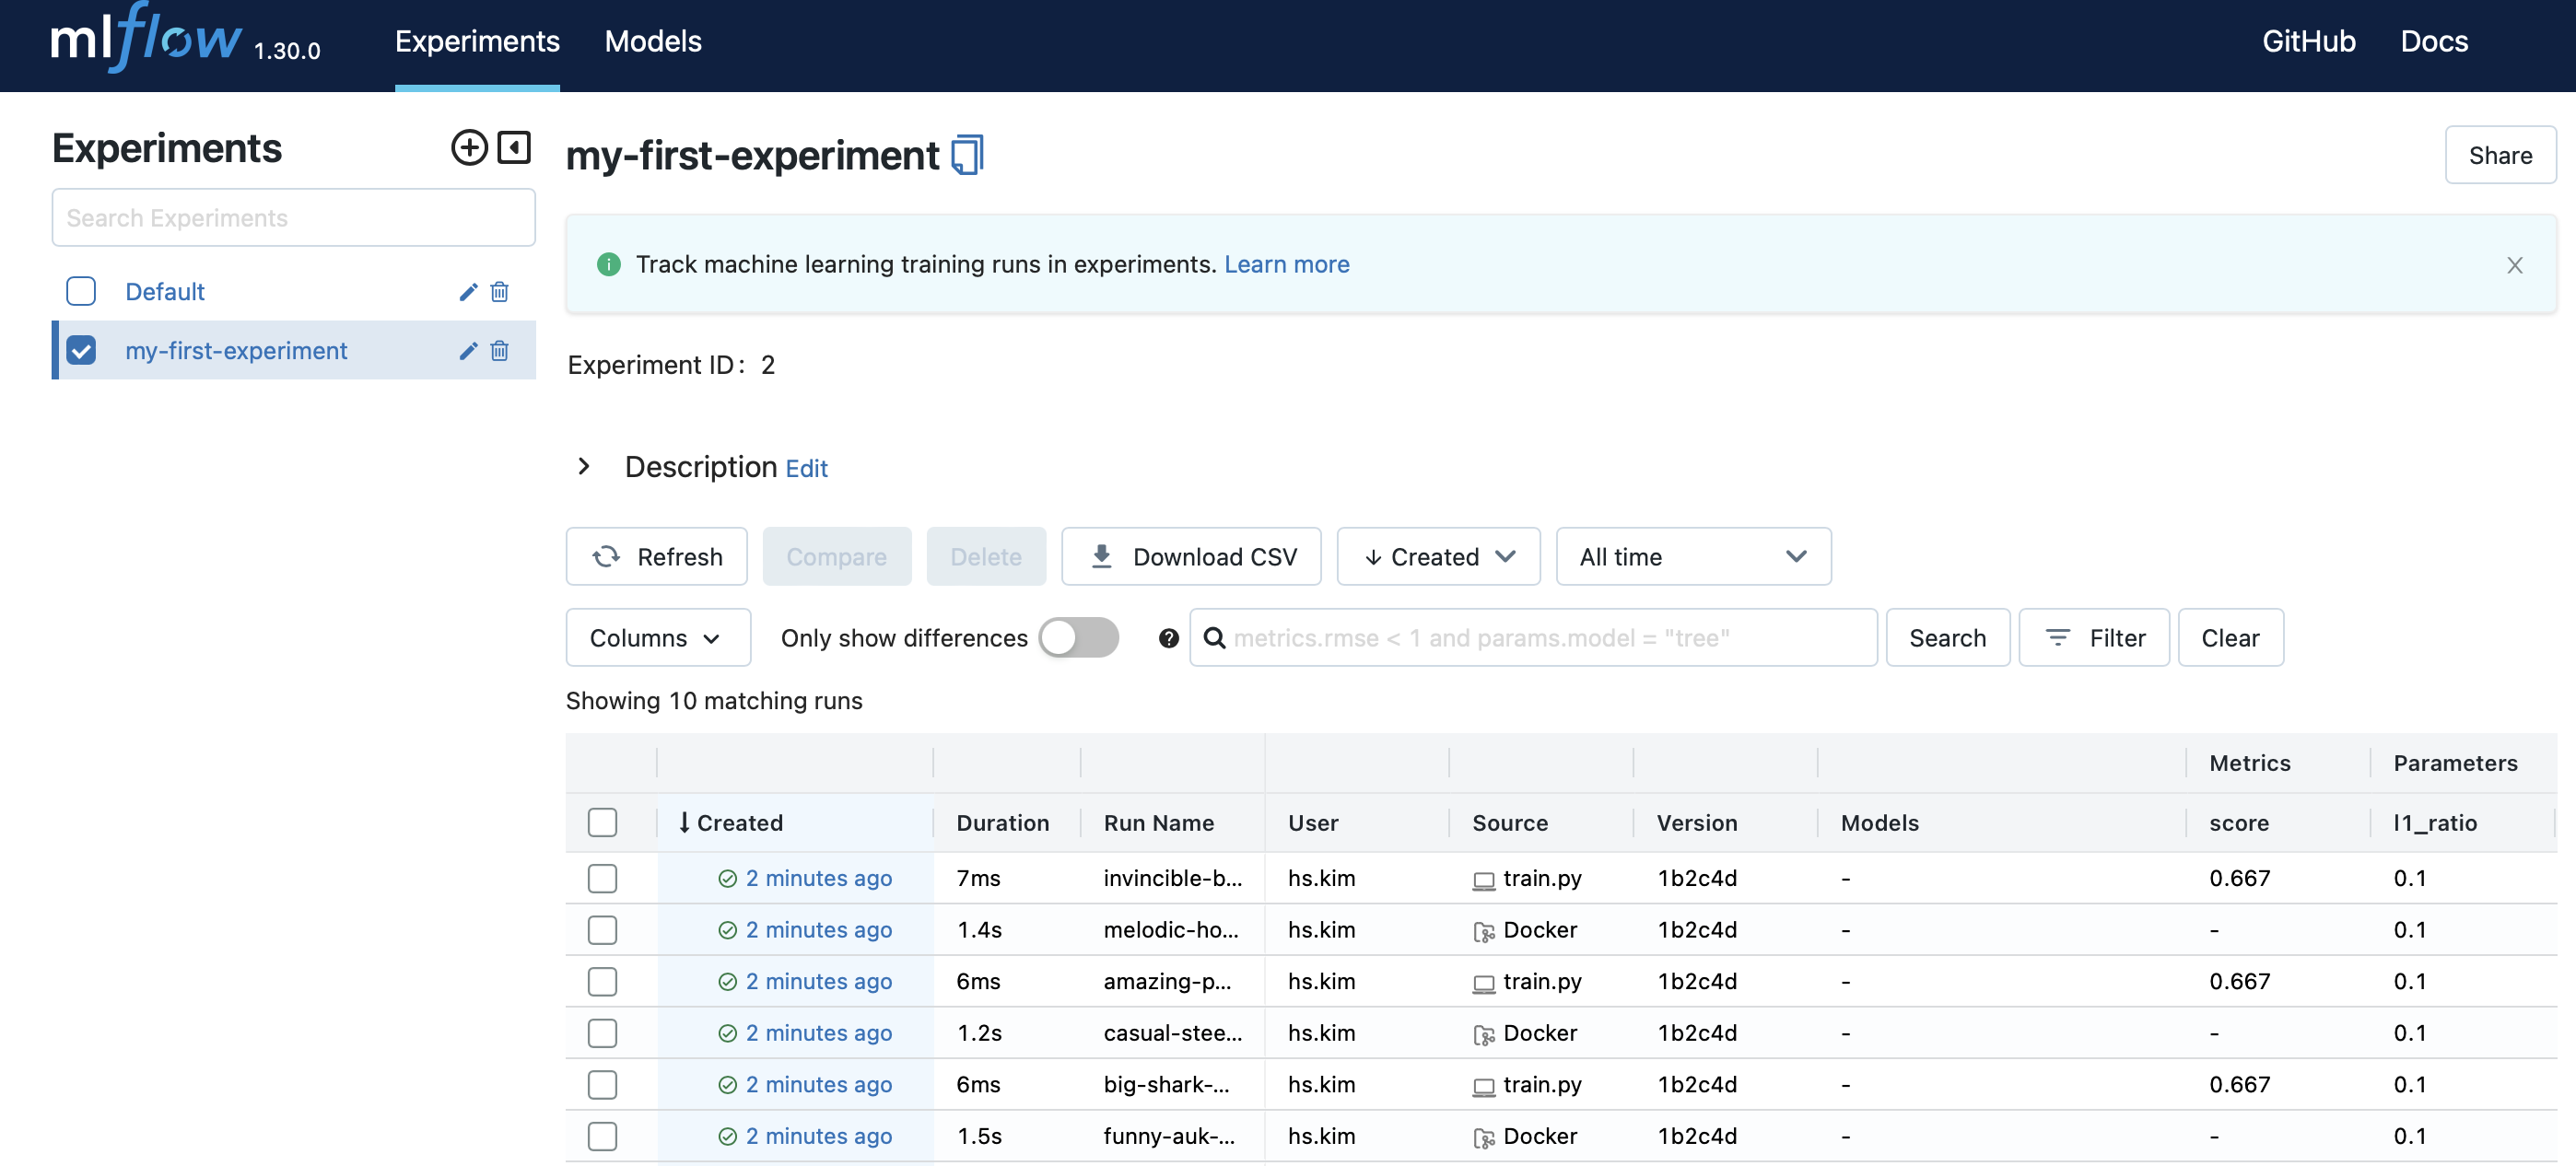
Task: Click trash icon for my-first-experiment
Action: coord(500,351)
